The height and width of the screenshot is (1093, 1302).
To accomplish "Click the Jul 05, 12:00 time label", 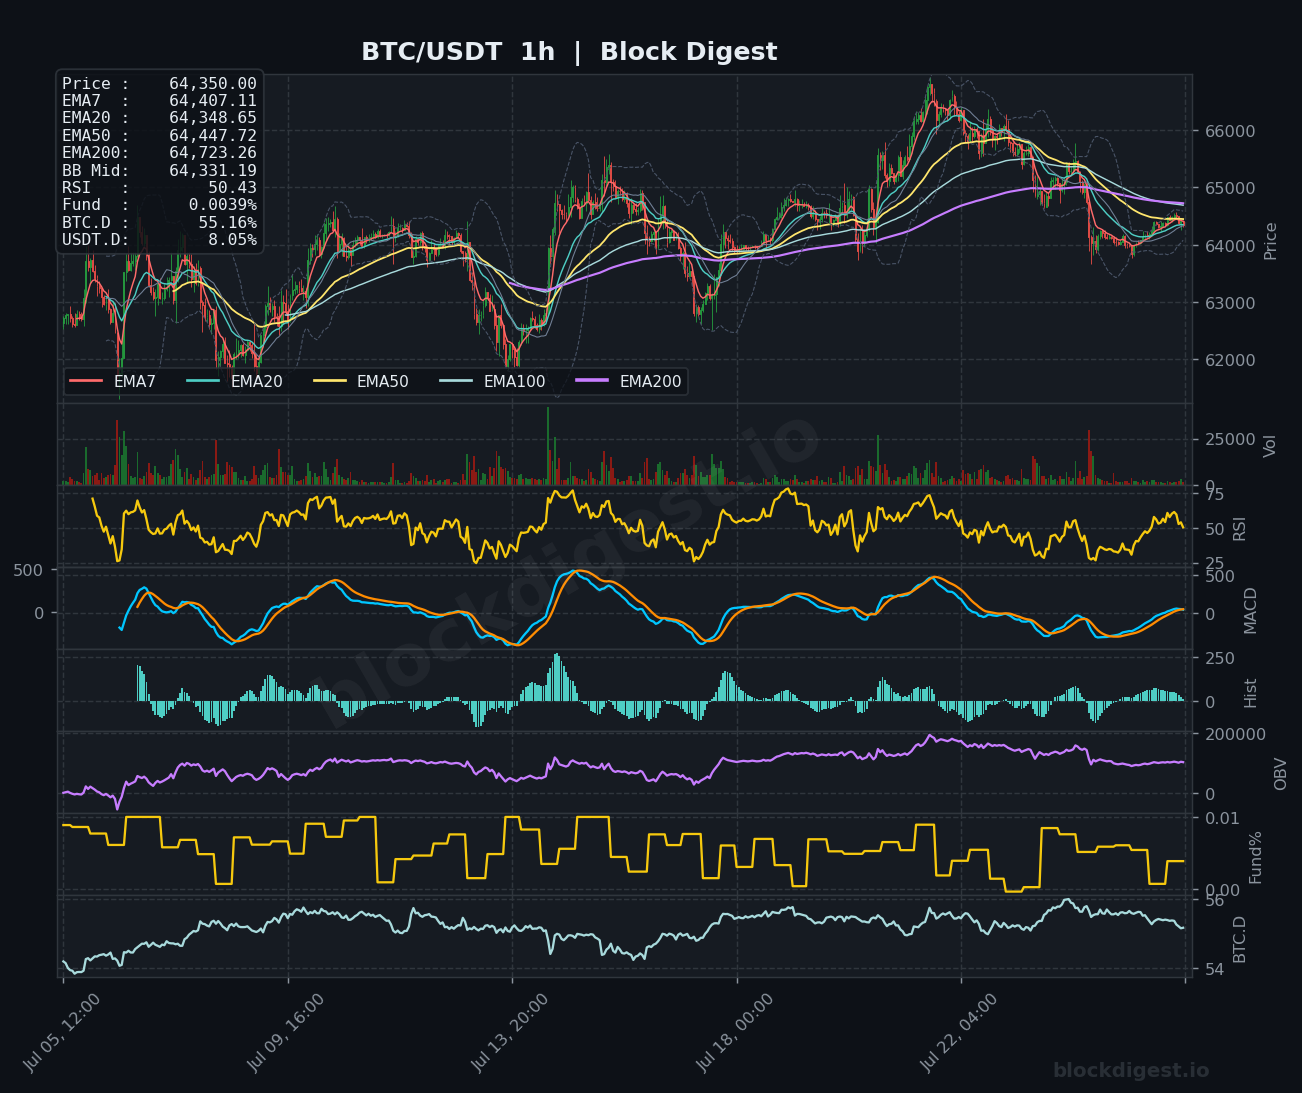I will coord(62,1033).
